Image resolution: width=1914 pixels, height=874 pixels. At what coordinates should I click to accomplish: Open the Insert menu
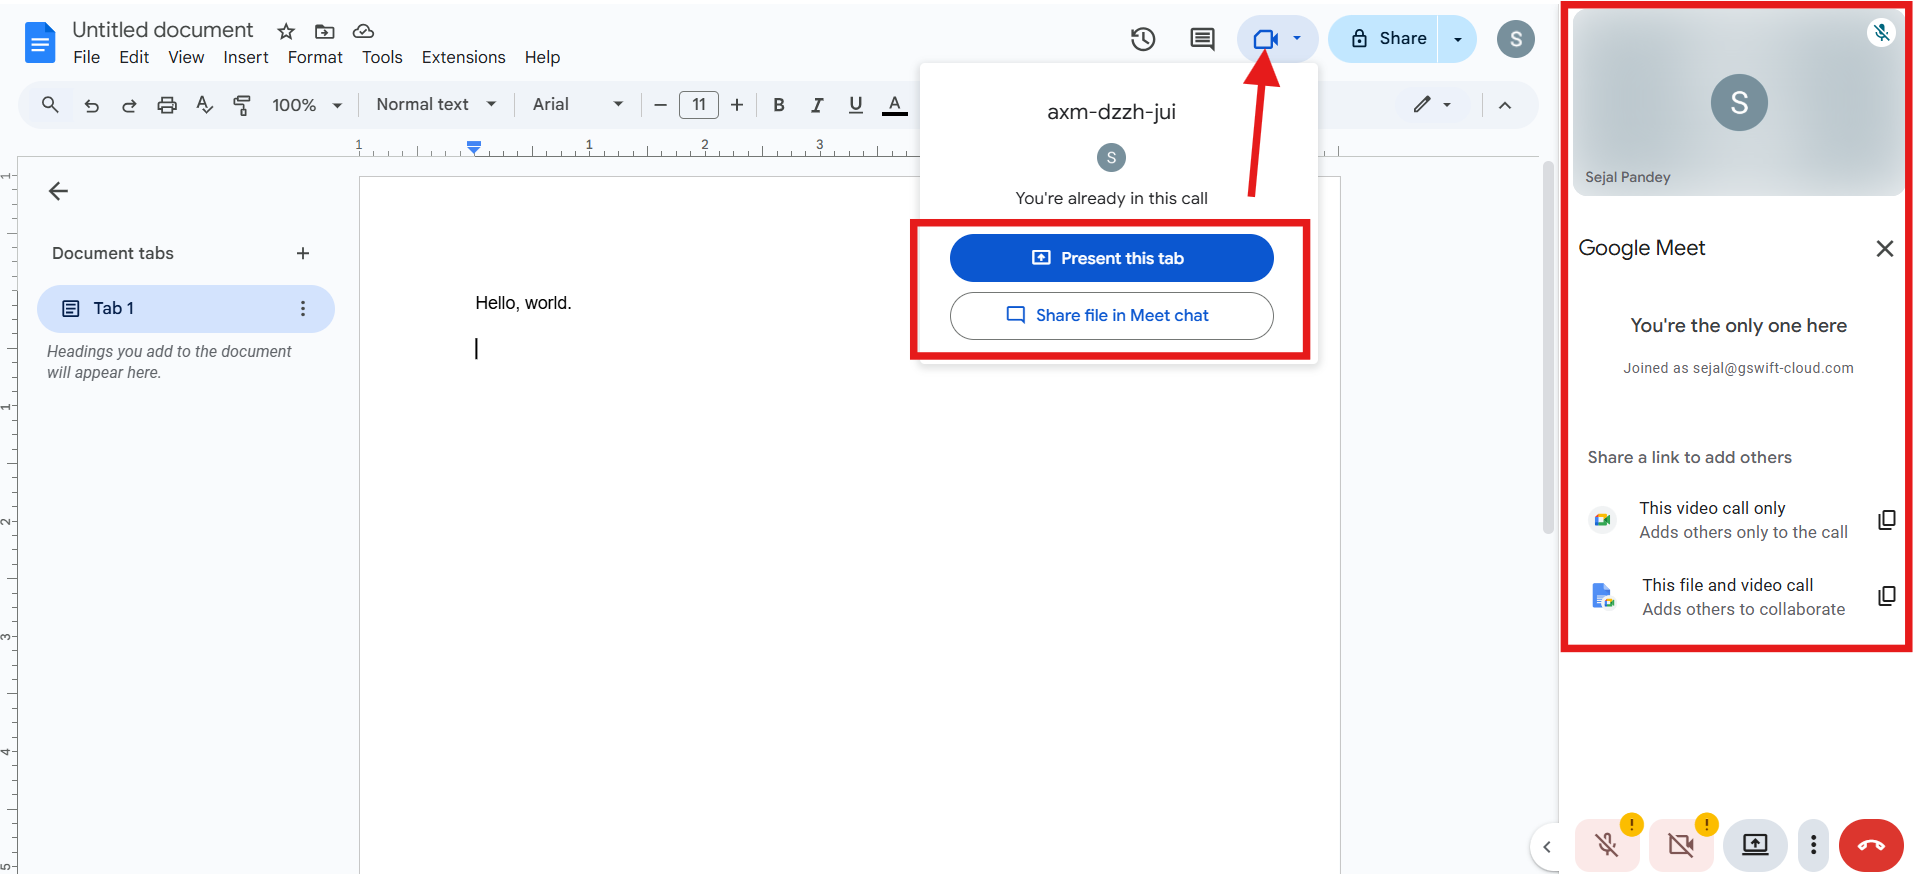246,57
